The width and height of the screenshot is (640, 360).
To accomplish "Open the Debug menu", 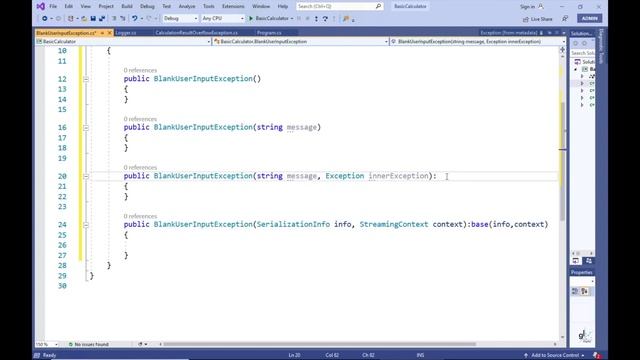I will pyautogui.click(x=147, y=6).
